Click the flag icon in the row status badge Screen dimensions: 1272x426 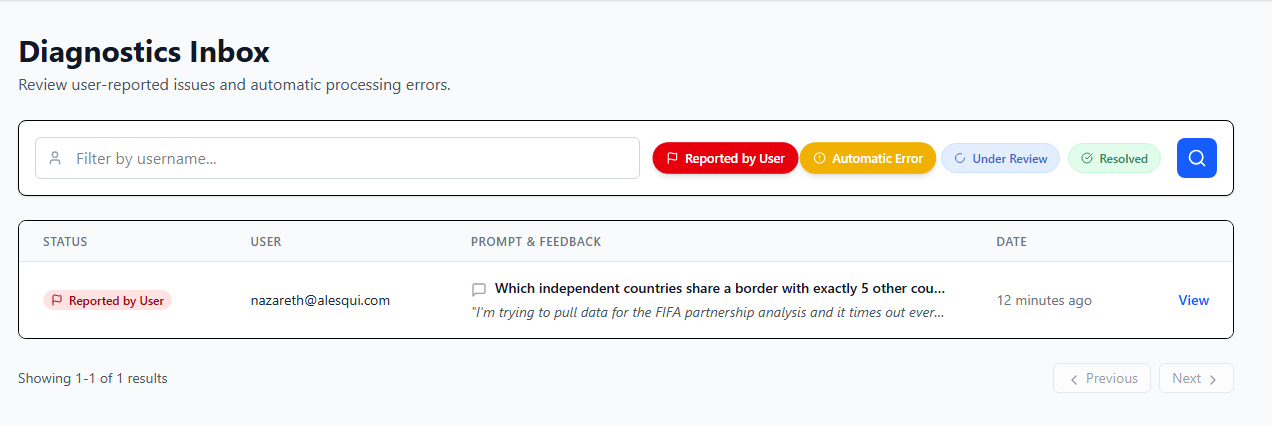point(57,300)
